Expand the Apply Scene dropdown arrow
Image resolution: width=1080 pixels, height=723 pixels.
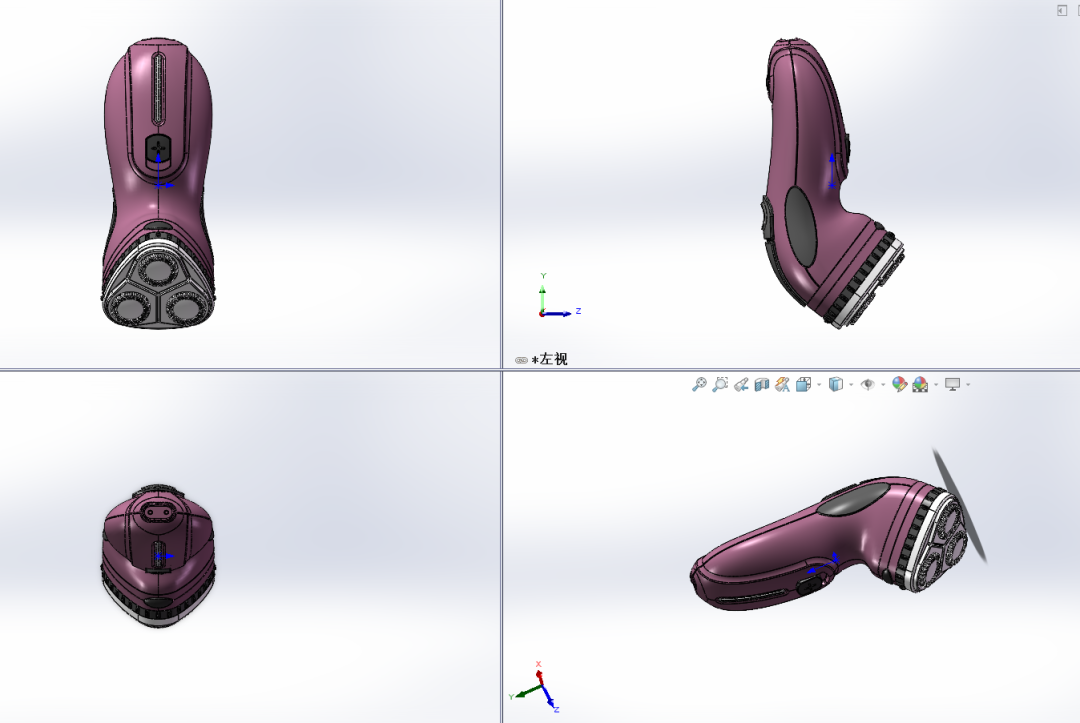coord(936,385)
